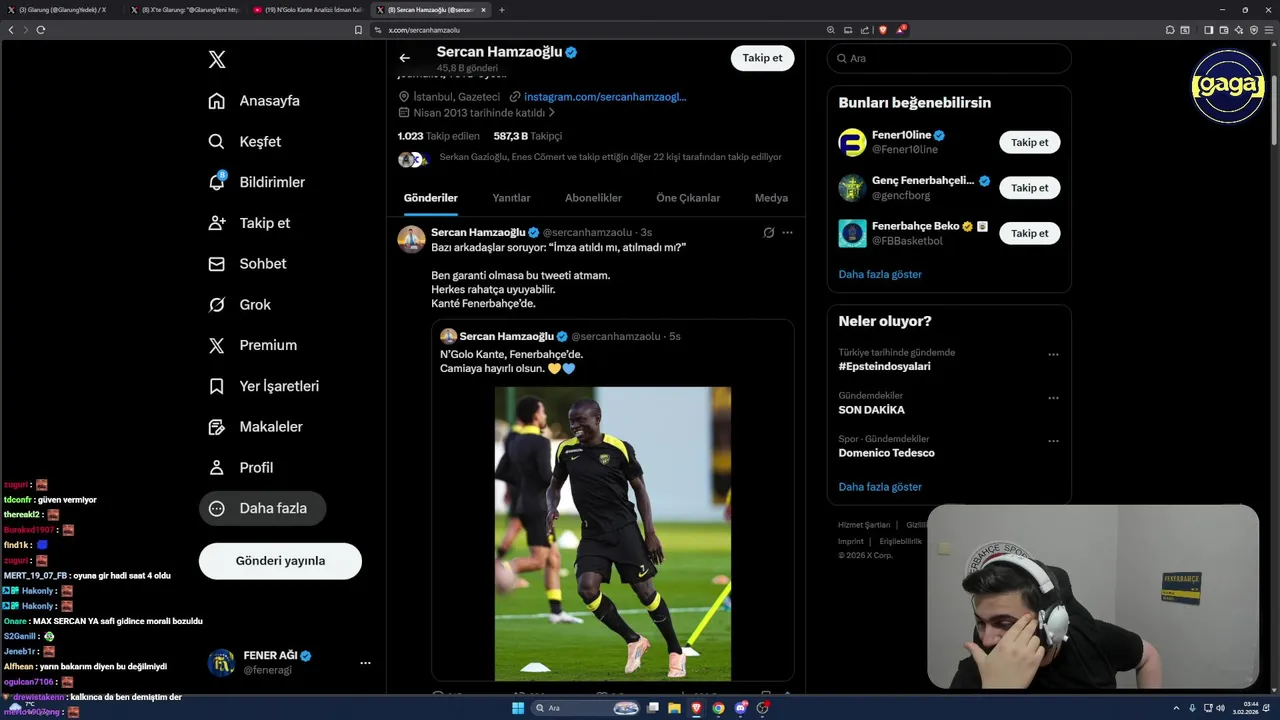The image size is (1280, 720).
Task: Open Daha fazla göster under Bunları beğenebilirsin
Action: tap(880, 274)
